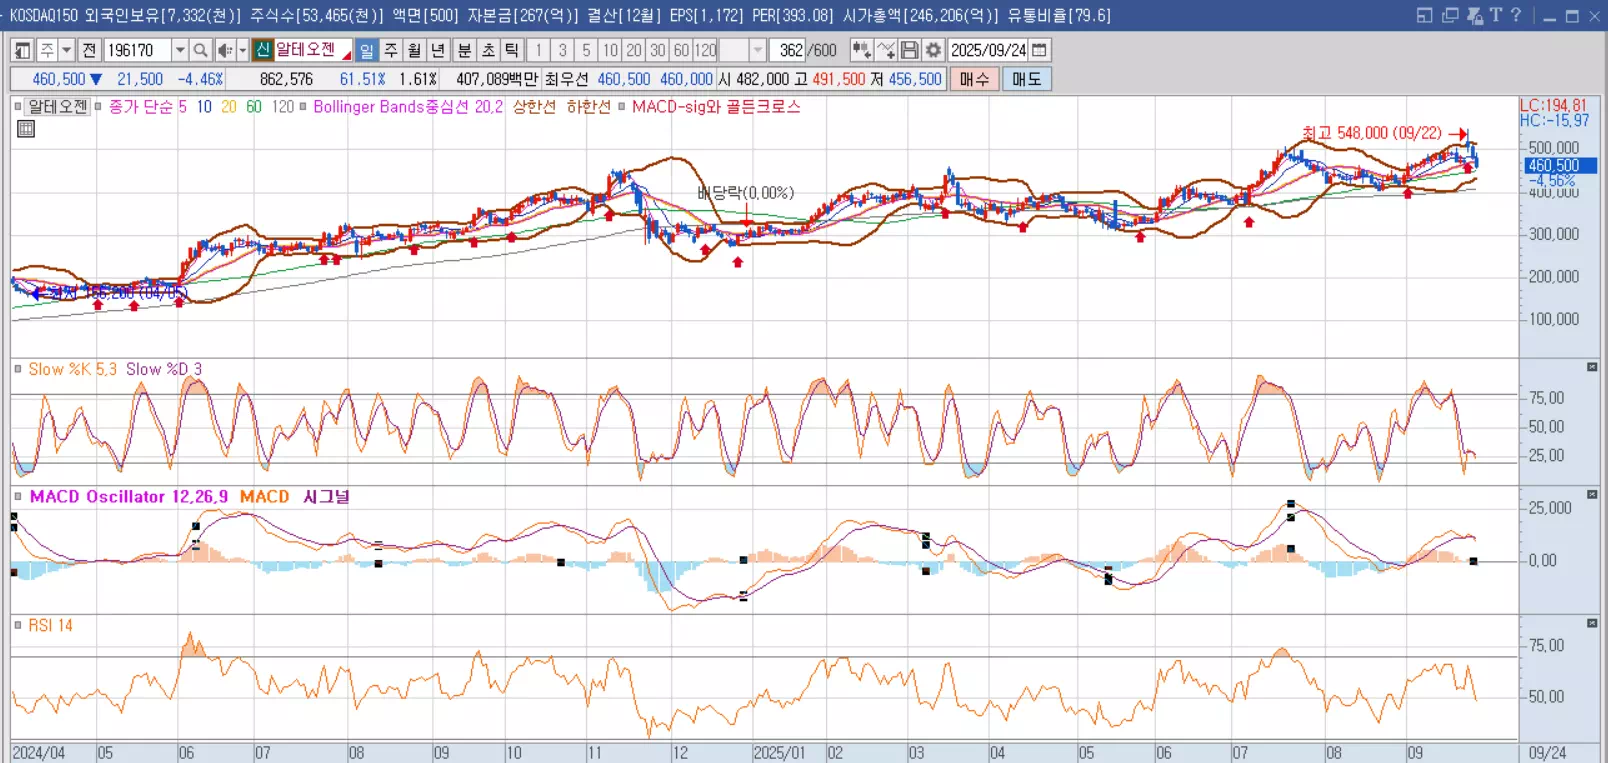Click the 2025/01 label on time axis
1608x763 pixels.
(778, 753)
